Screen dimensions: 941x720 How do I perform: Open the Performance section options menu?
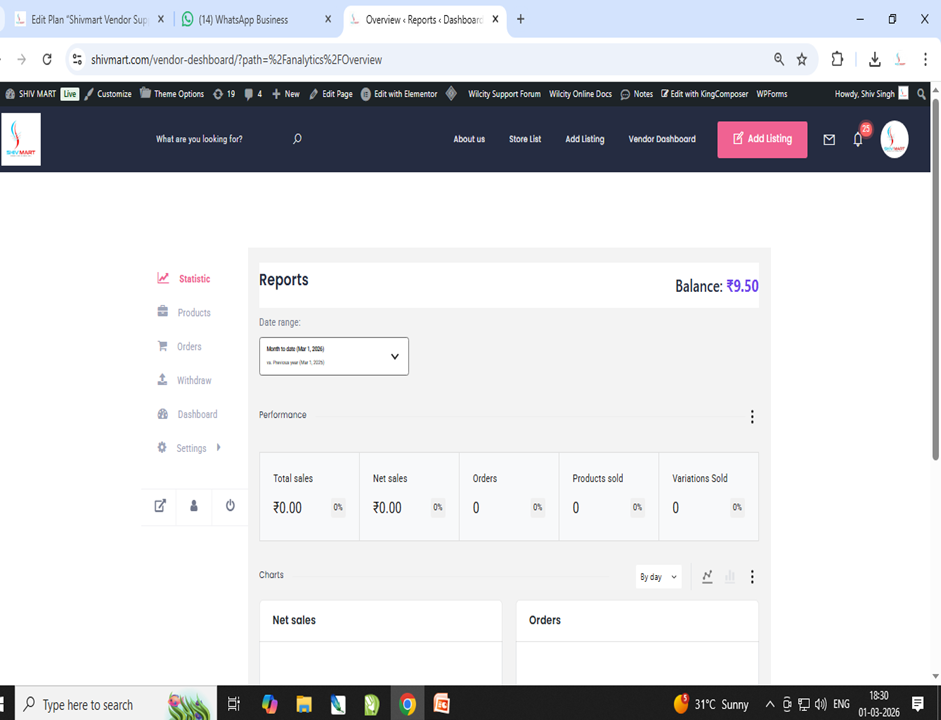752,417
